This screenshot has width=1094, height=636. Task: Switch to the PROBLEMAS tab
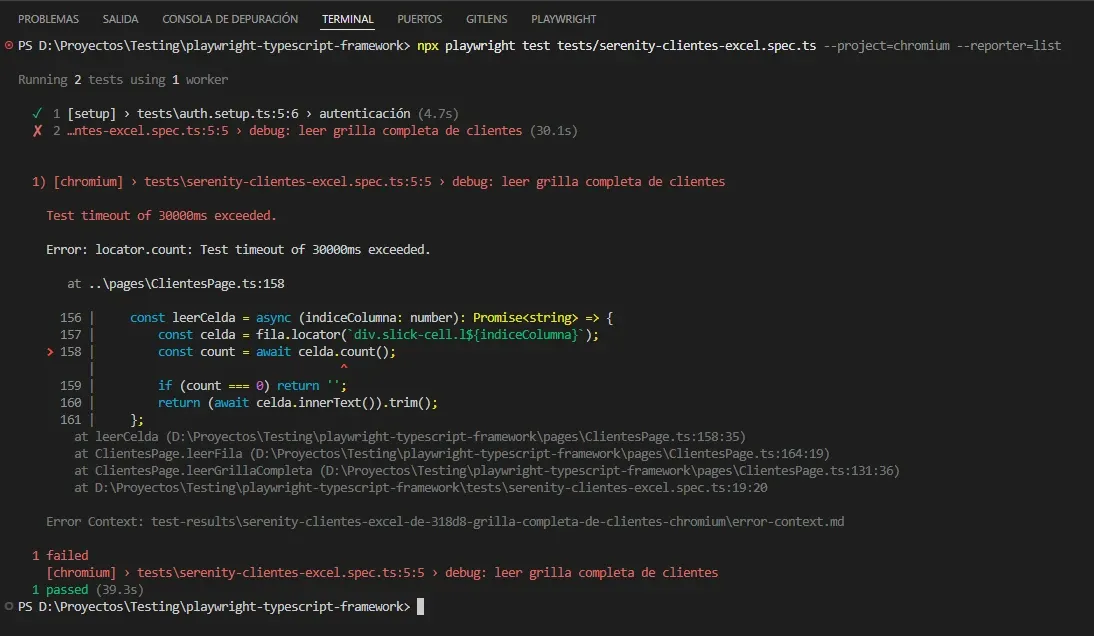click(x=48, y=18)
